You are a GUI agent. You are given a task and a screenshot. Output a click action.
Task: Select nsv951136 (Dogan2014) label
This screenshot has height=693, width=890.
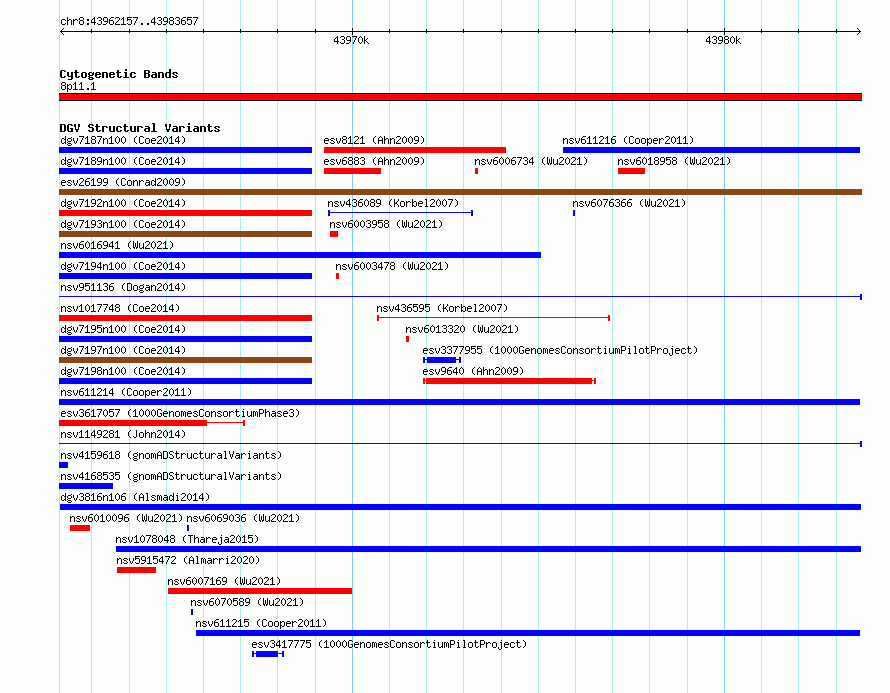tap(123, 287)
